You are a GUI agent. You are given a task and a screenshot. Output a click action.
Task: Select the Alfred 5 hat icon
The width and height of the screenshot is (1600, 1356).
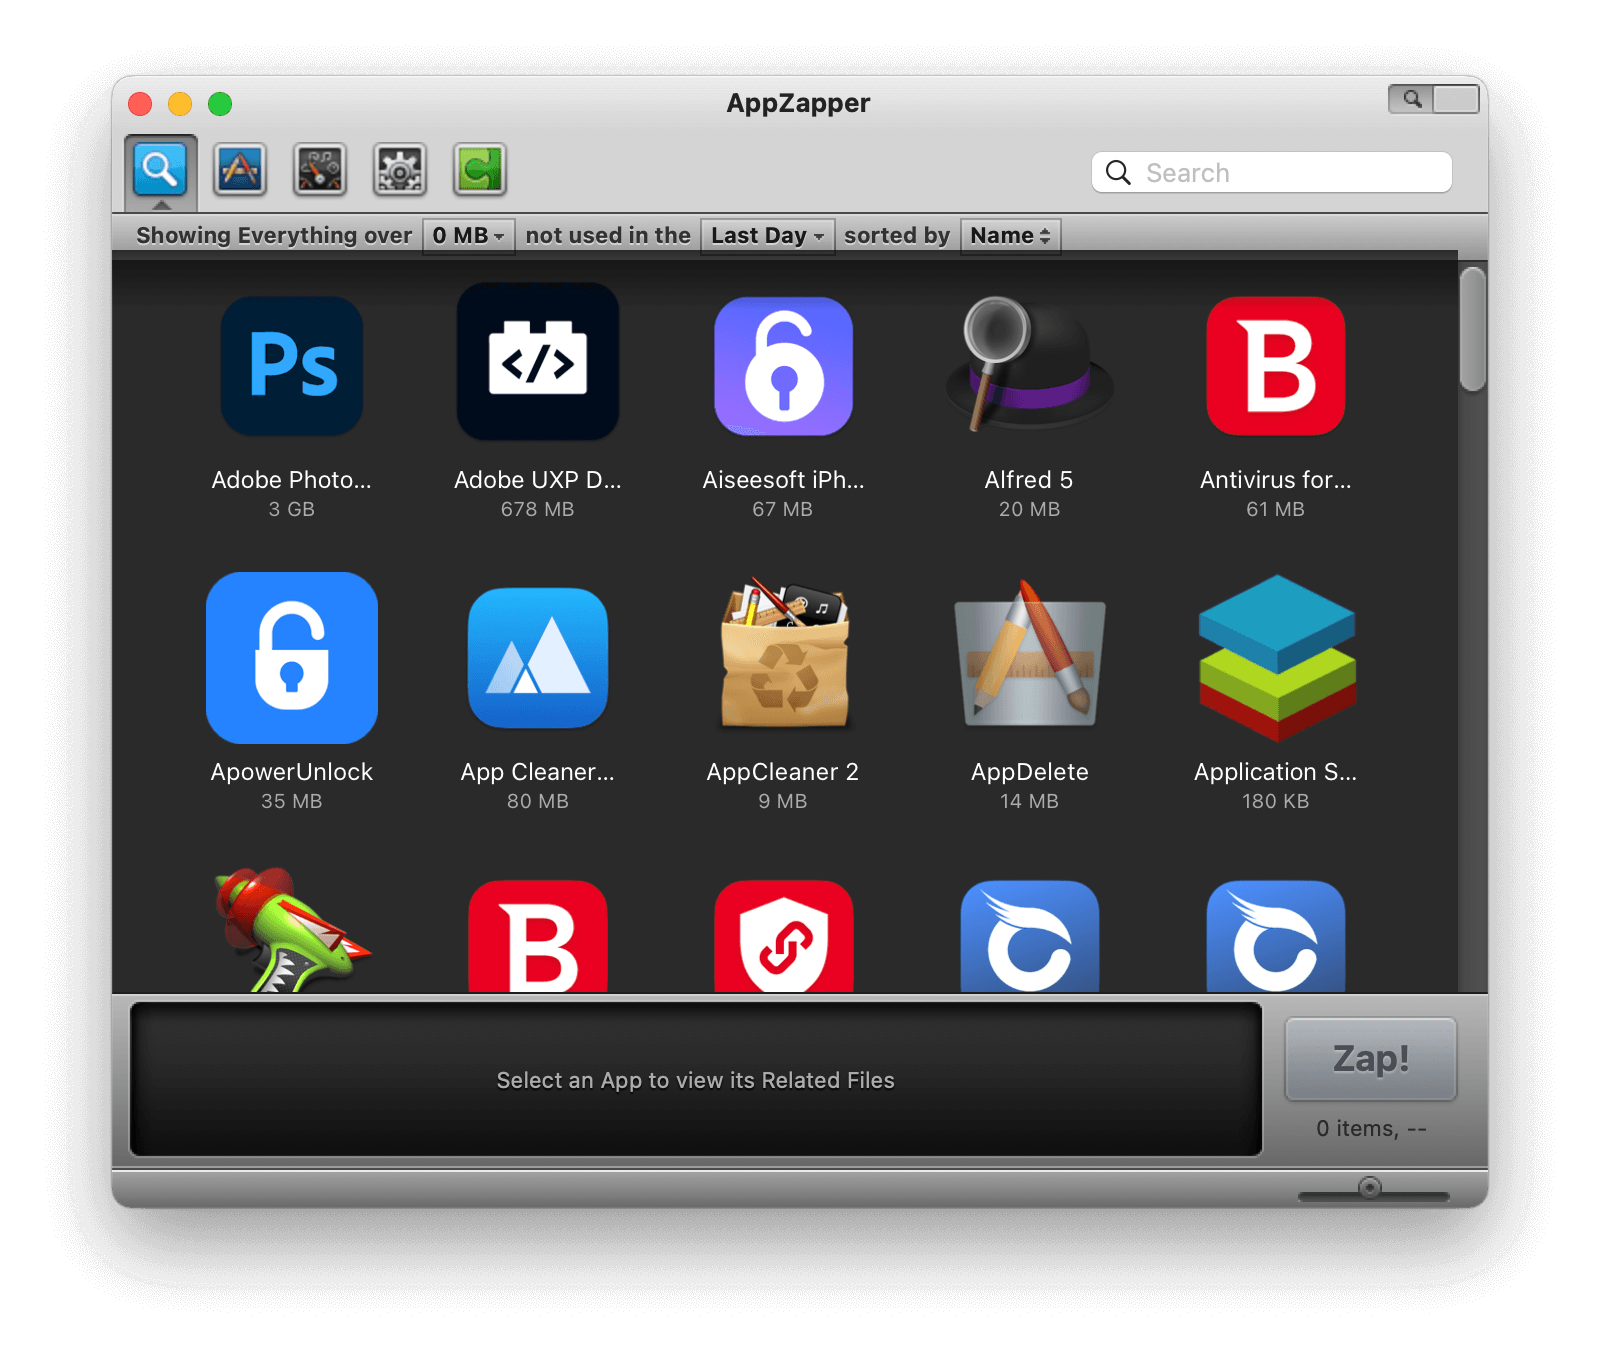[x=1029, y=365]
